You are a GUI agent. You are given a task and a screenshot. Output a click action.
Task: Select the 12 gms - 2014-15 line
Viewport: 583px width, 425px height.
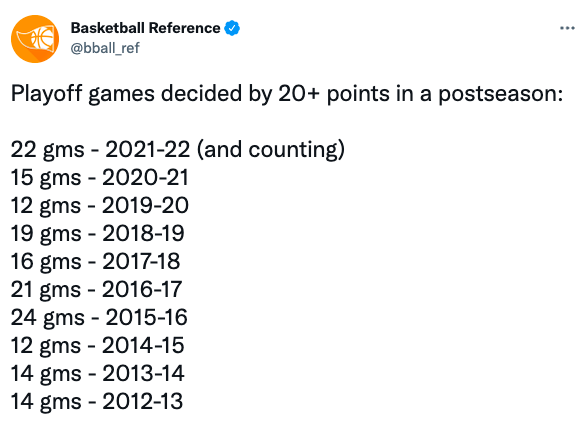click(x=97, y=345)
